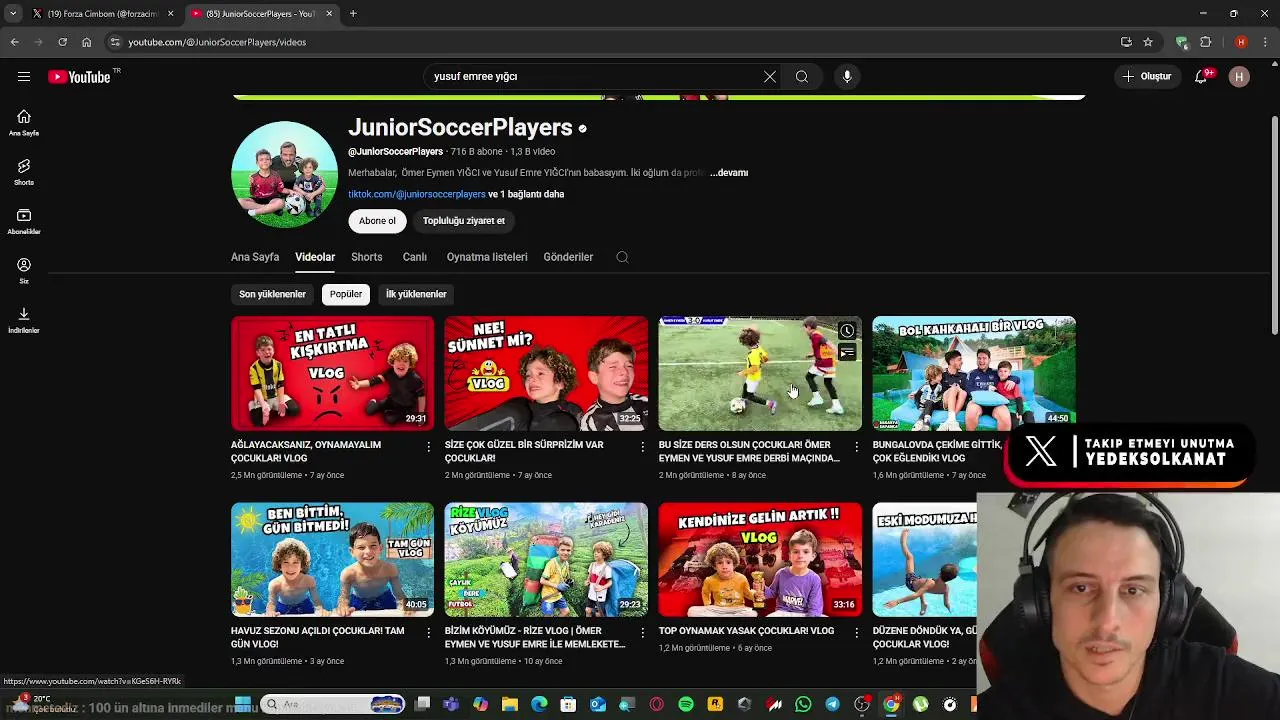The image size is (1280, 720).
Task: Open options for BİZİM KÖYÜMÜZ video
Action: pos(643,633)
